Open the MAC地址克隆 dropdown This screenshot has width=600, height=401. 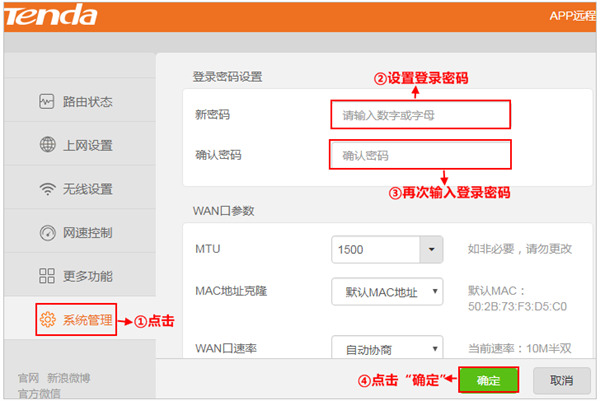387,292
